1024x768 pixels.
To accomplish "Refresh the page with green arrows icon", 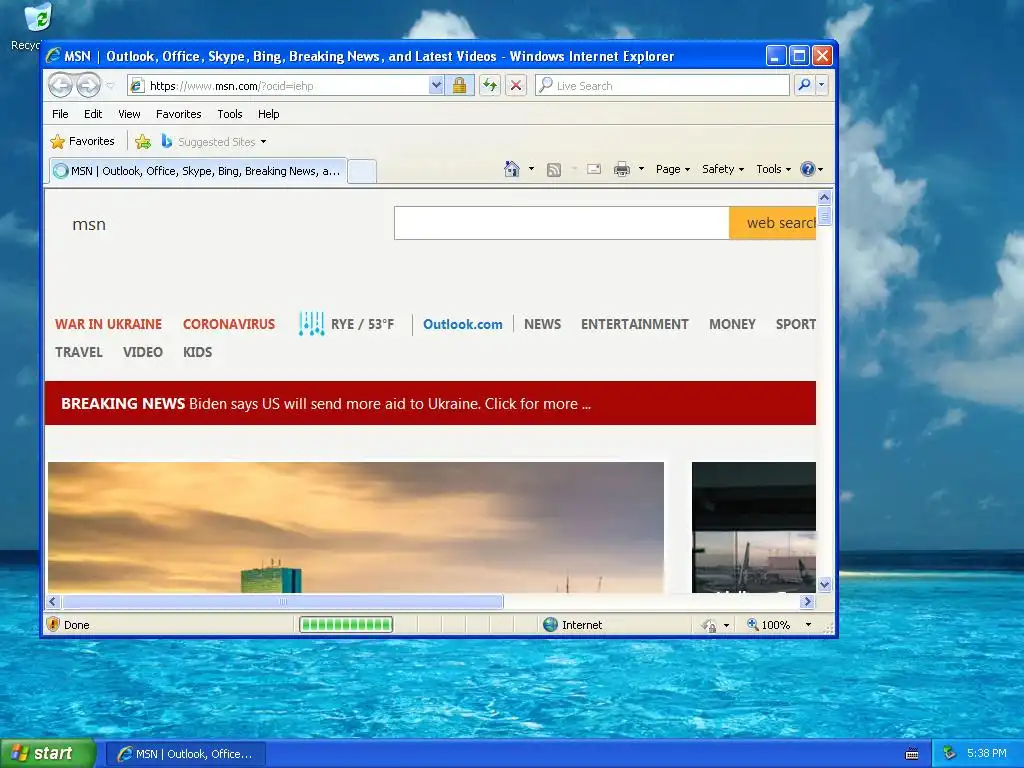I will (490, 86).
